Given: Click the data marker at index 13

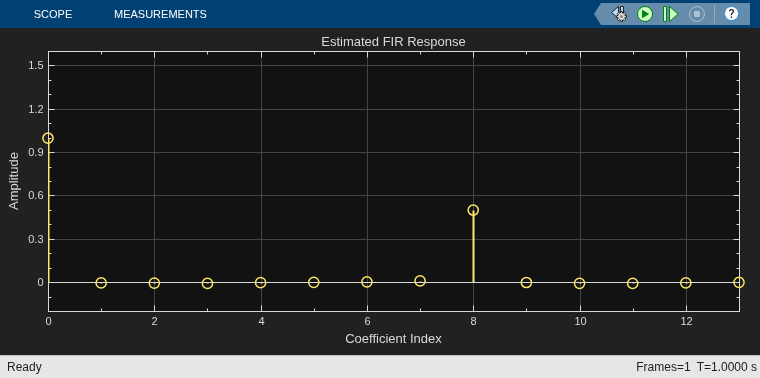Looking at the screenshot, I should pyautogui.click(x=739, y=283).
